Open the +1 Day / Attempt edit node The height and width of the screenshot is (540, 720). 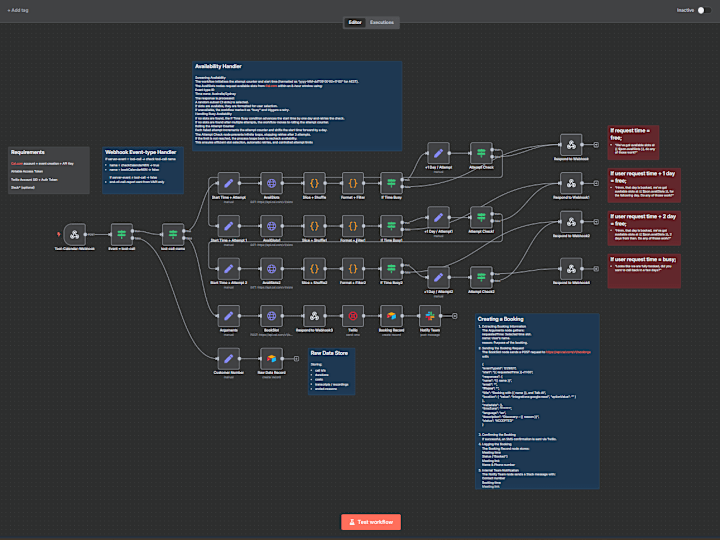(438, 153)
